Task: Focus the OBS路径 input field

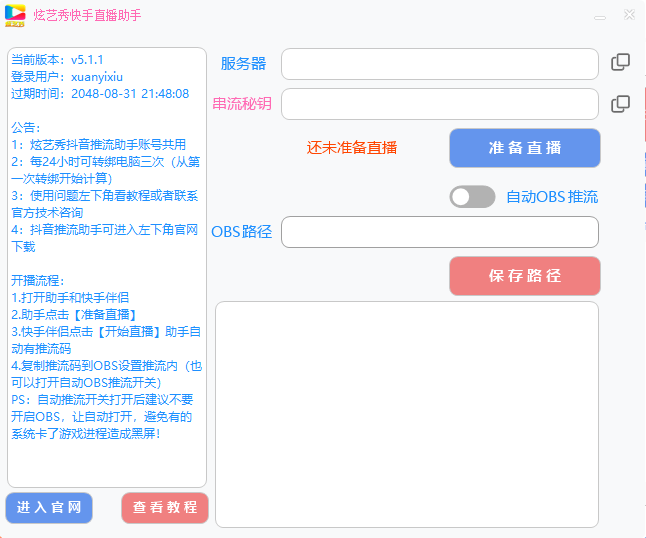Action: 440,232
